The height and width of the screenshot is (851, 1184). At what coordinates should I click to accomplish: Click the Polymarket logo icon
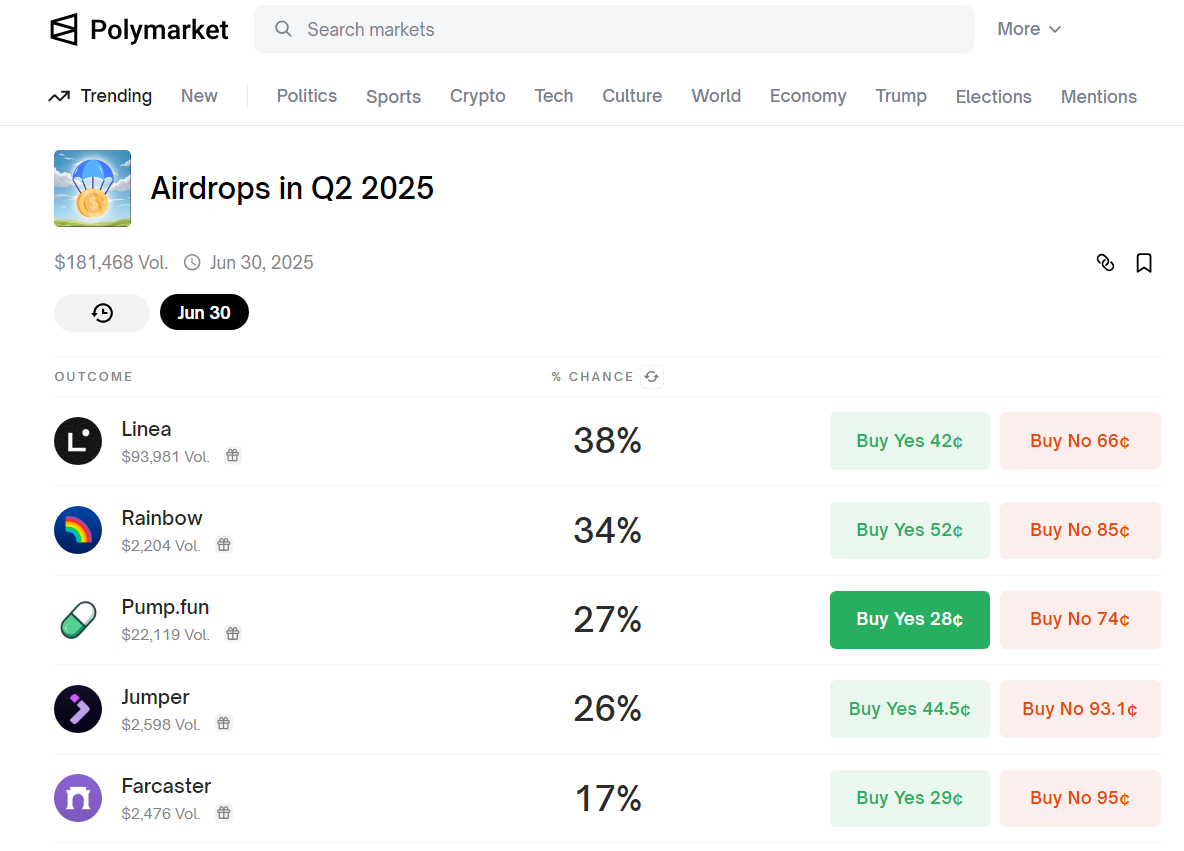point(64,30)
